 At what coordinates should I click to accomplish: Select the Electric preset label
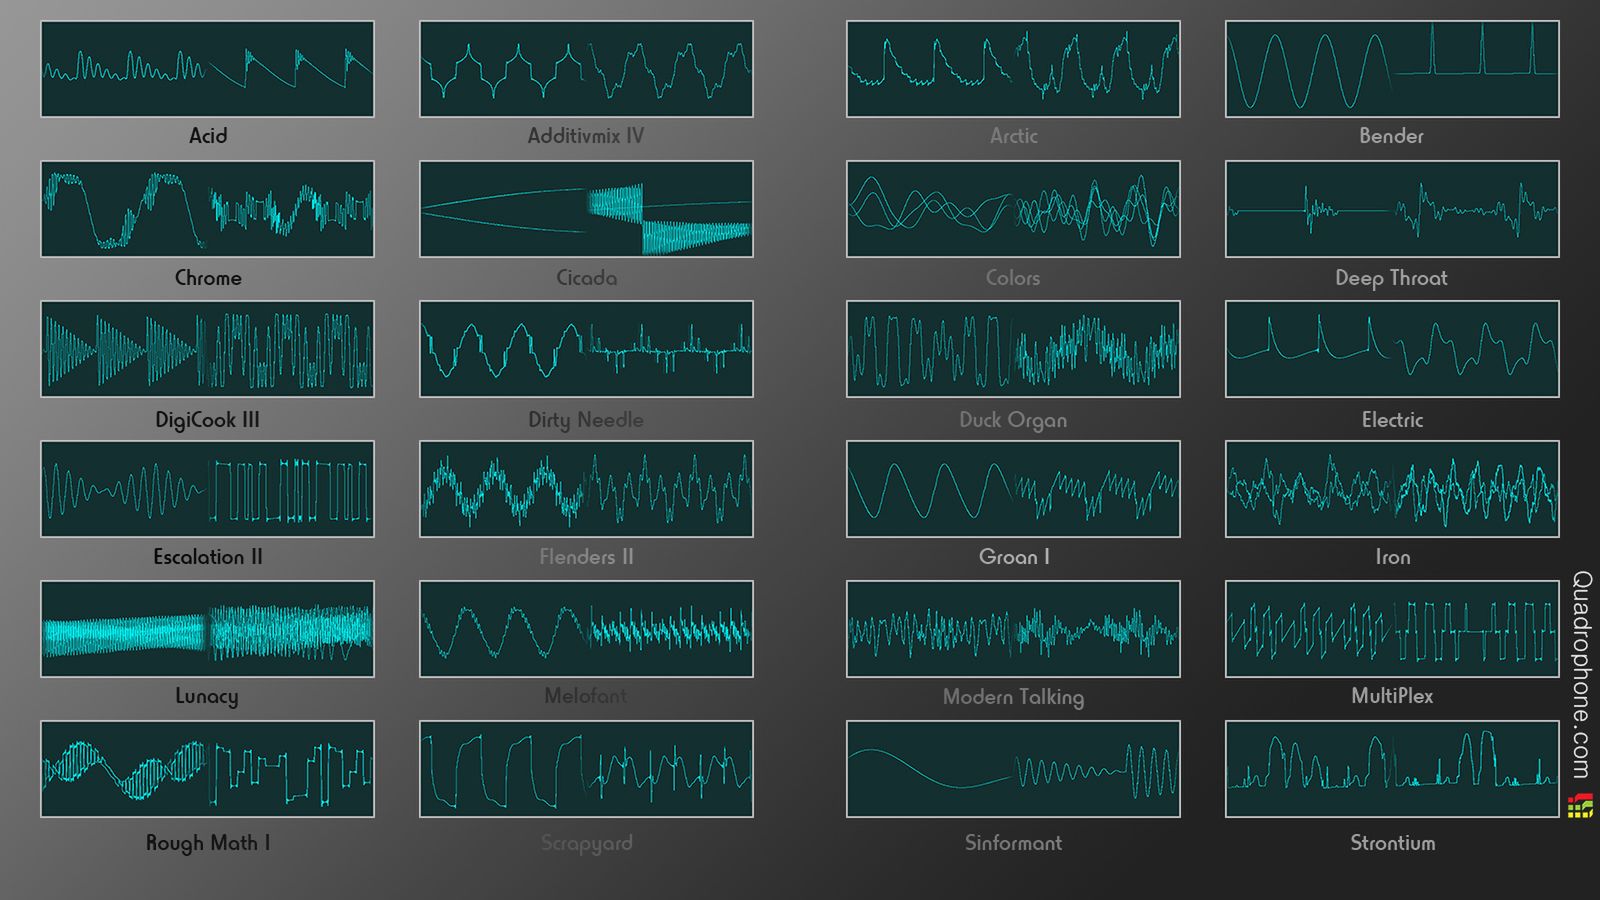(x=1391, y=420)
